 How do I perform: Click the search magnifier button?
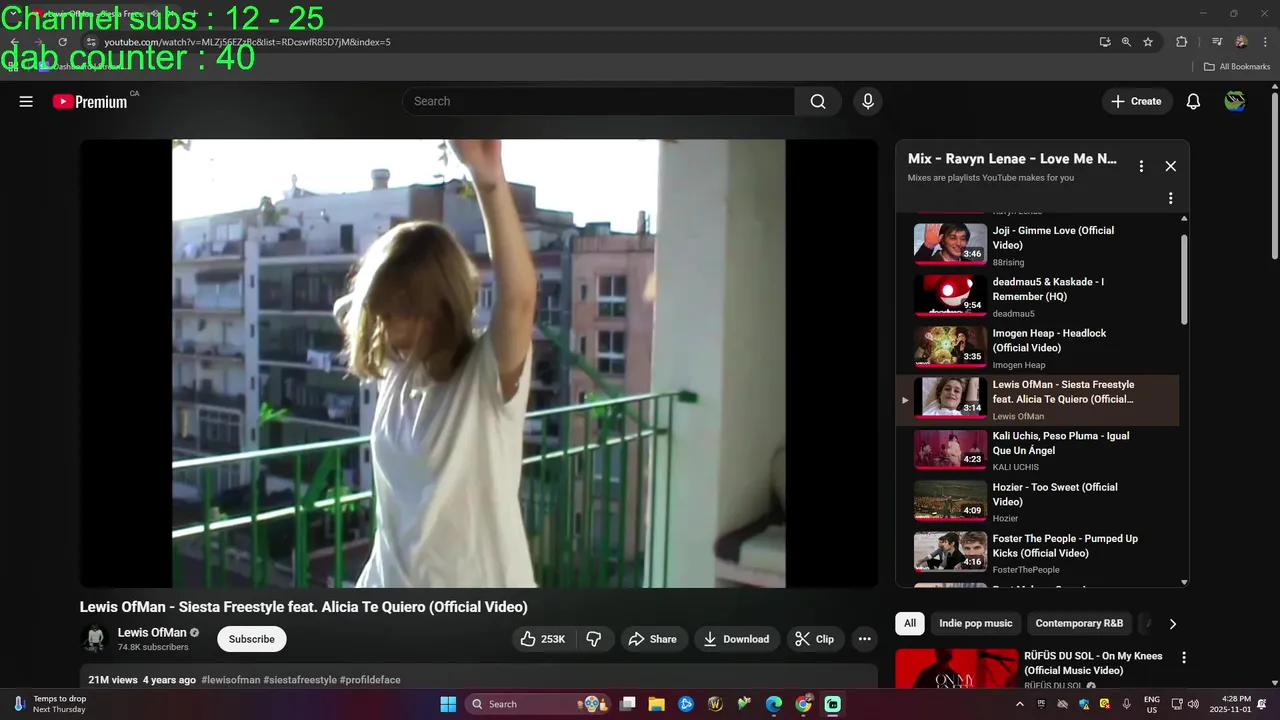pos(818,101)
